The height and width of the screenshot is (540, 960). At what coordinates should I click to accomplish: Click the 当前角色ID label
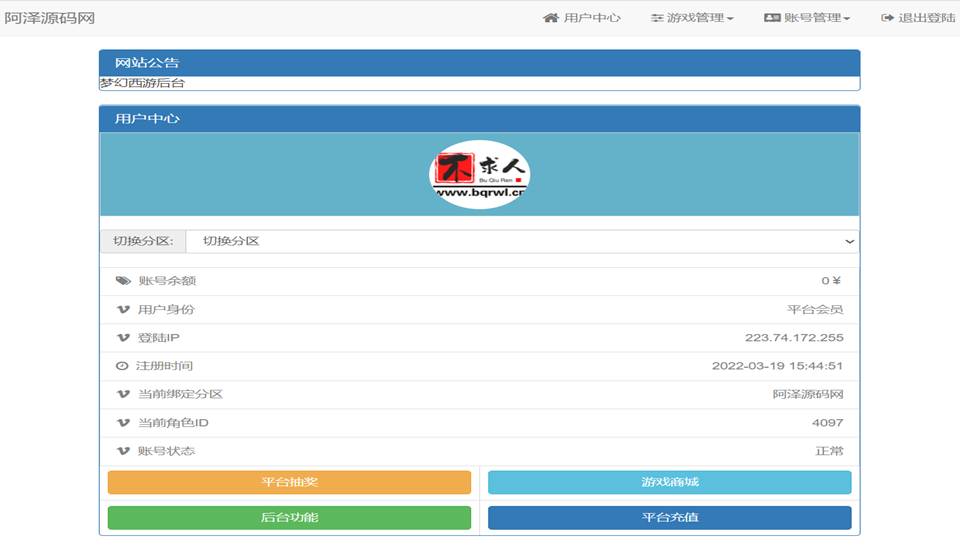(x=173, y=422)
